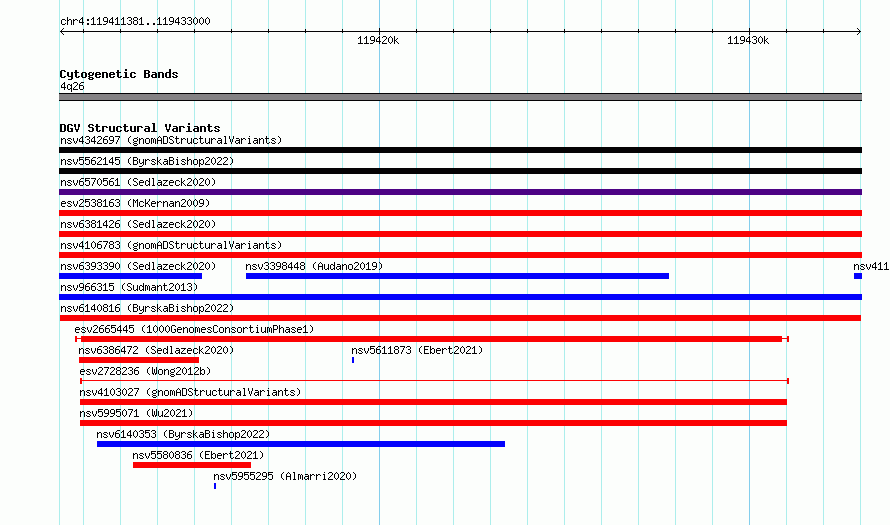Click the nsv4342697 gnomADStructuralVariants black bar
The height and width of the screenshot is (525, 890).
(x=460, y=150)
